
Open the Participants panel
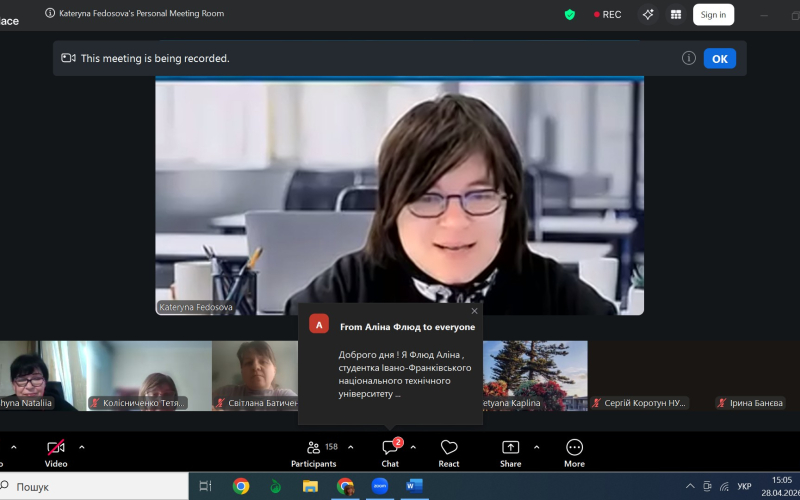tap(313, 452)
